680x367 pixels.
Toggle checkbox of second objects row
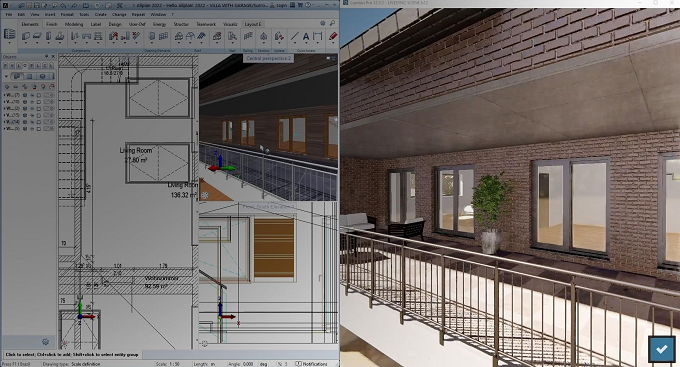click(x=39, y=102)
